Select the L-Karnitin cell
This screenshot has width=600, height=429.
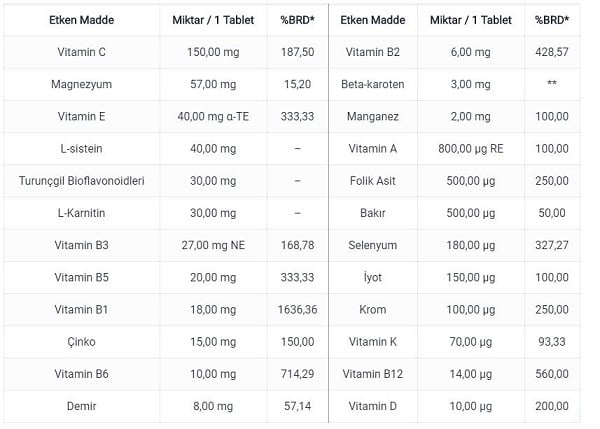pos(82,213)
